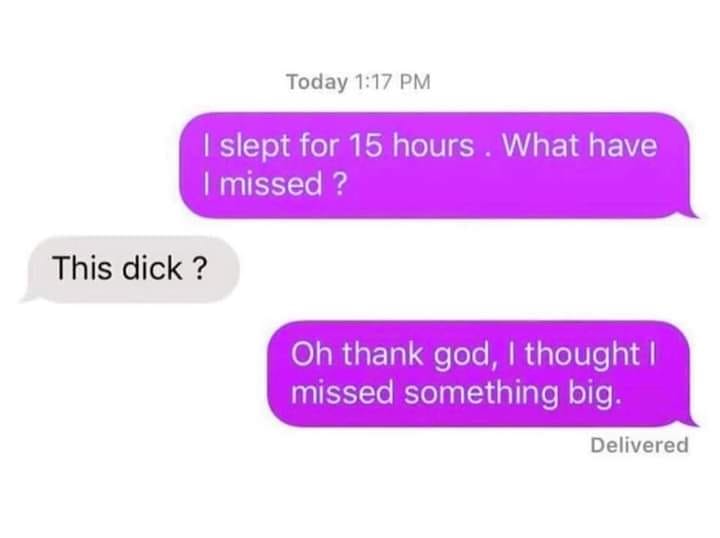Click the tail of the gray bubble
720x538 pixels.
[28, 297]
